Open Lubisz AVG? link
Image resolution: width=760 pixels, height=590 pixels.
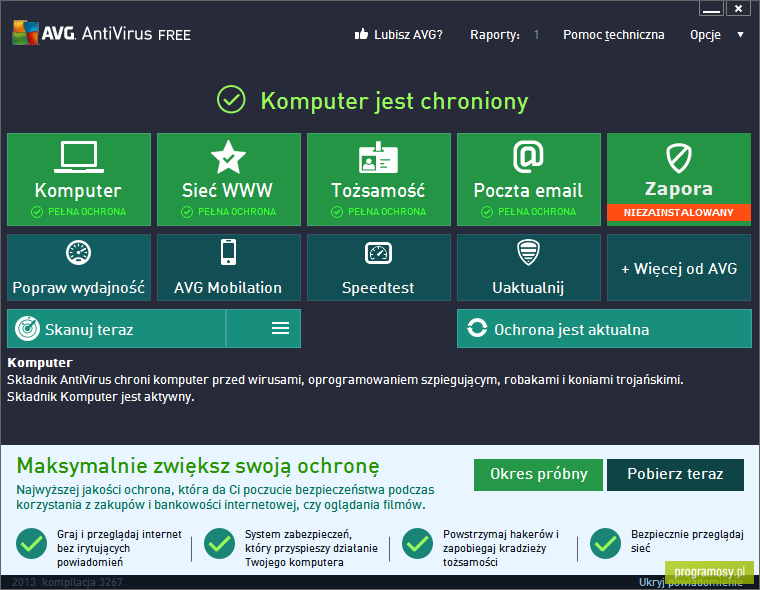coord(408,35)
